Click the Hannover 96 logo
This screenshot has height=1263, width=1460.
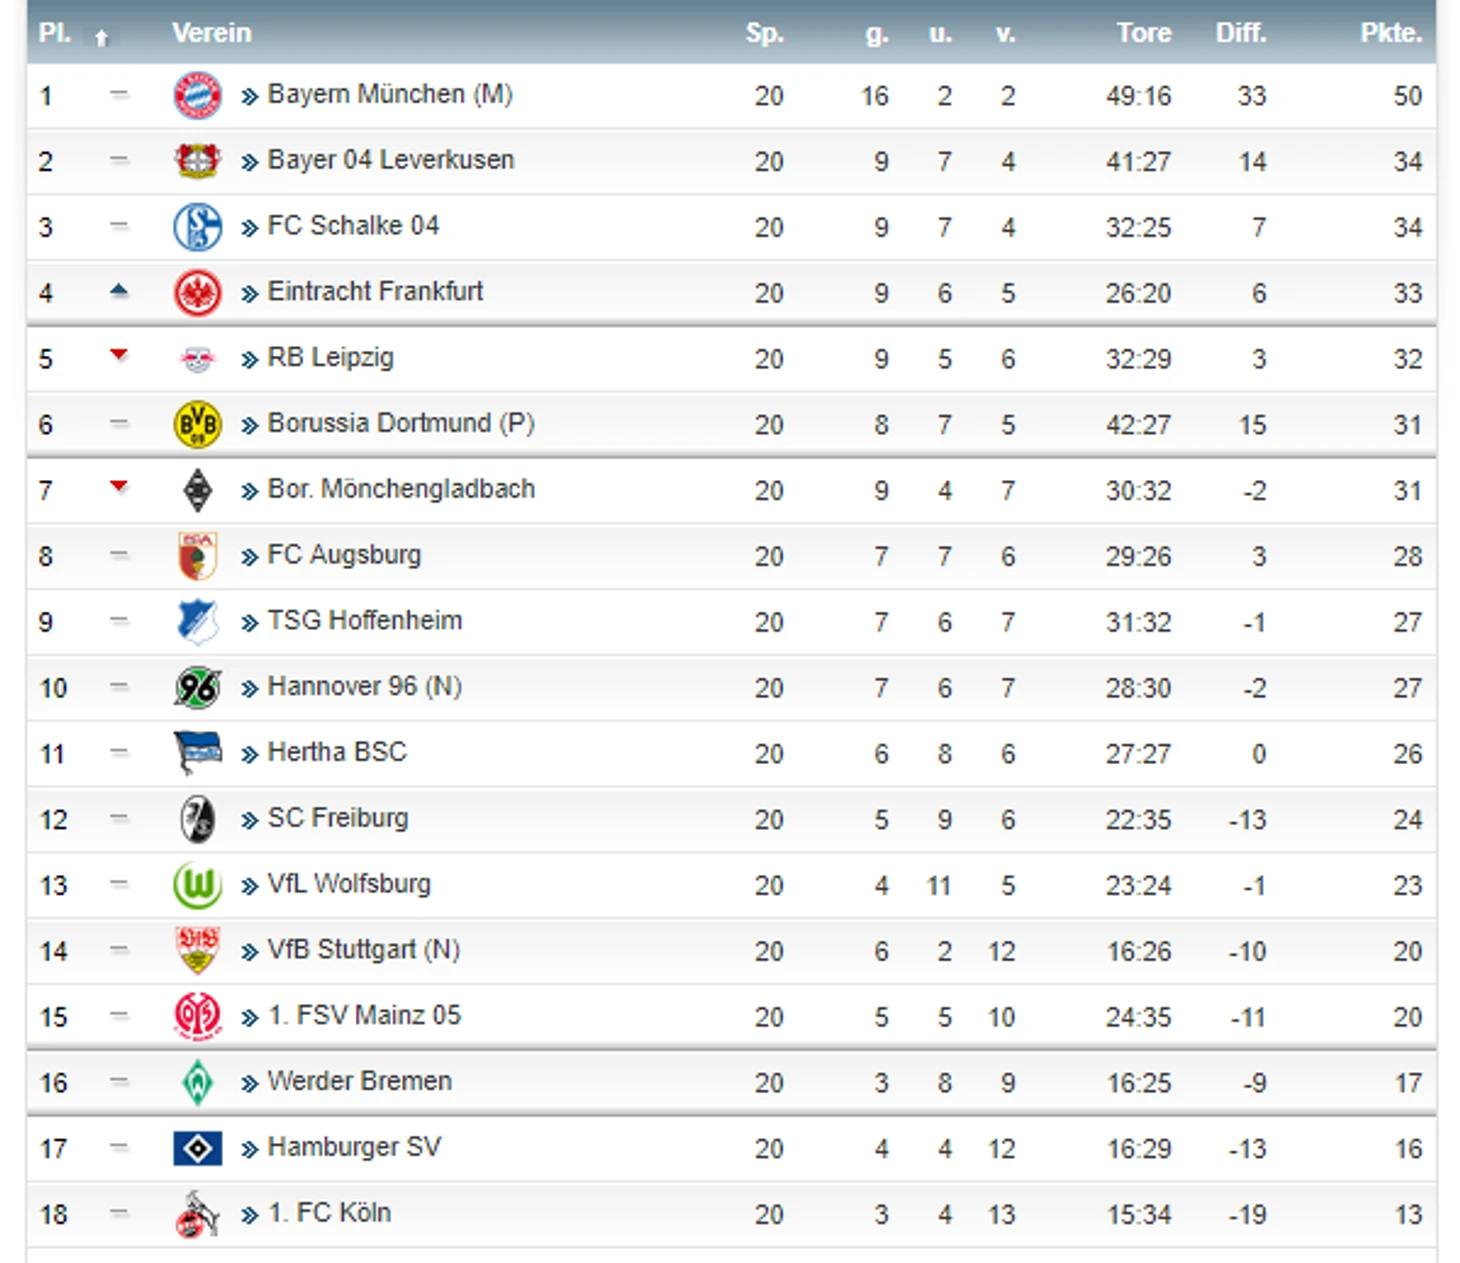coord(197,688)
